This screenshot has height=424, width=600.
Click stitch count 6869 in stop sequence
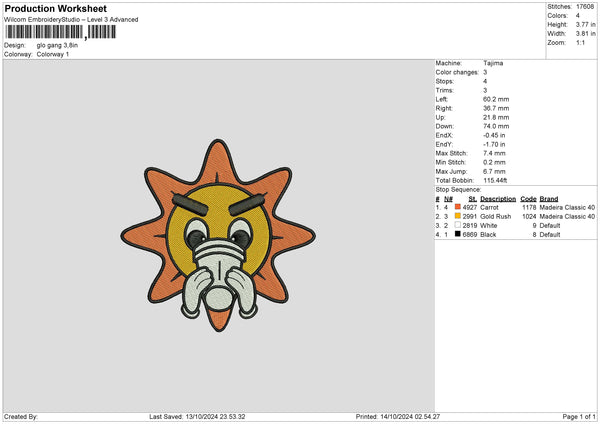(x=470, y=235)
